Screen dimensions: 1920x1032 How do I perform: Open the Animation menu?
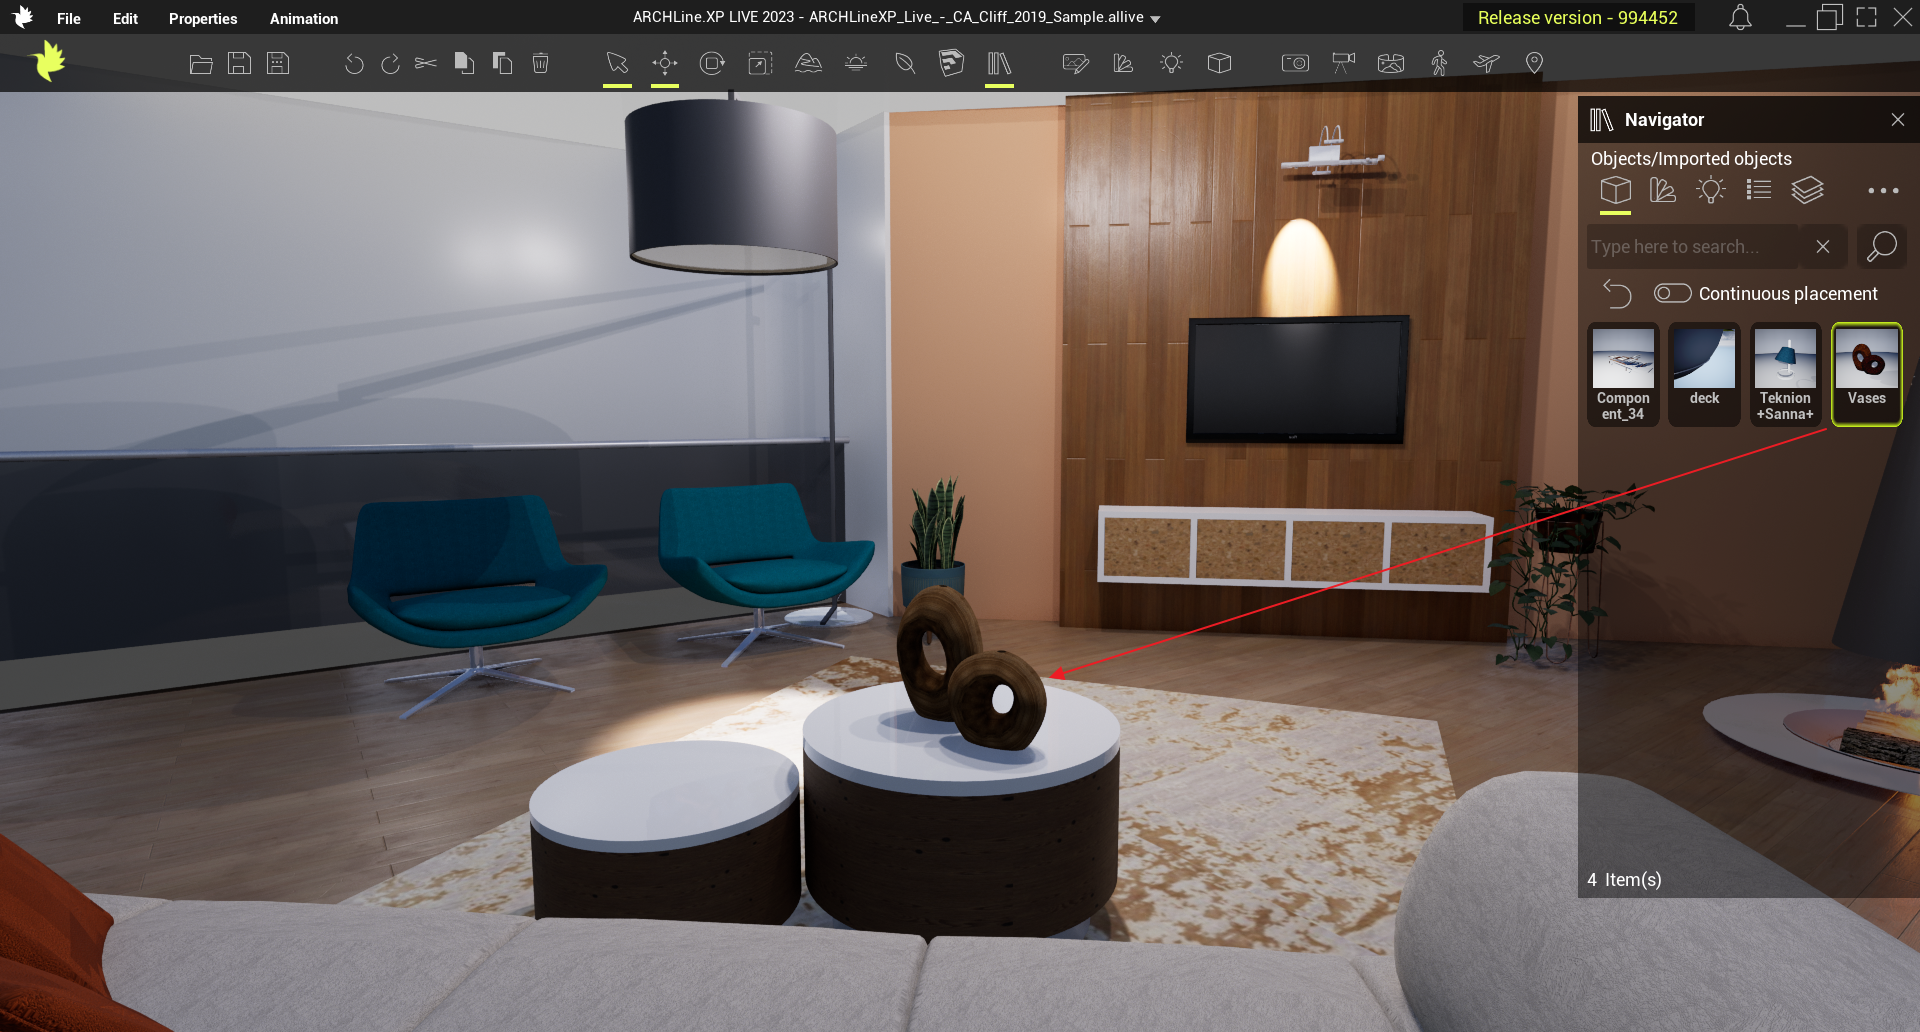click(304, 19)
